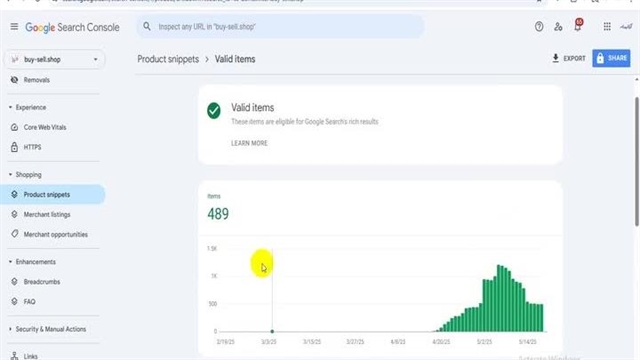640x360 pixels.
Task: Open the hamburger main menu
Action: click(x=14, y=27)
